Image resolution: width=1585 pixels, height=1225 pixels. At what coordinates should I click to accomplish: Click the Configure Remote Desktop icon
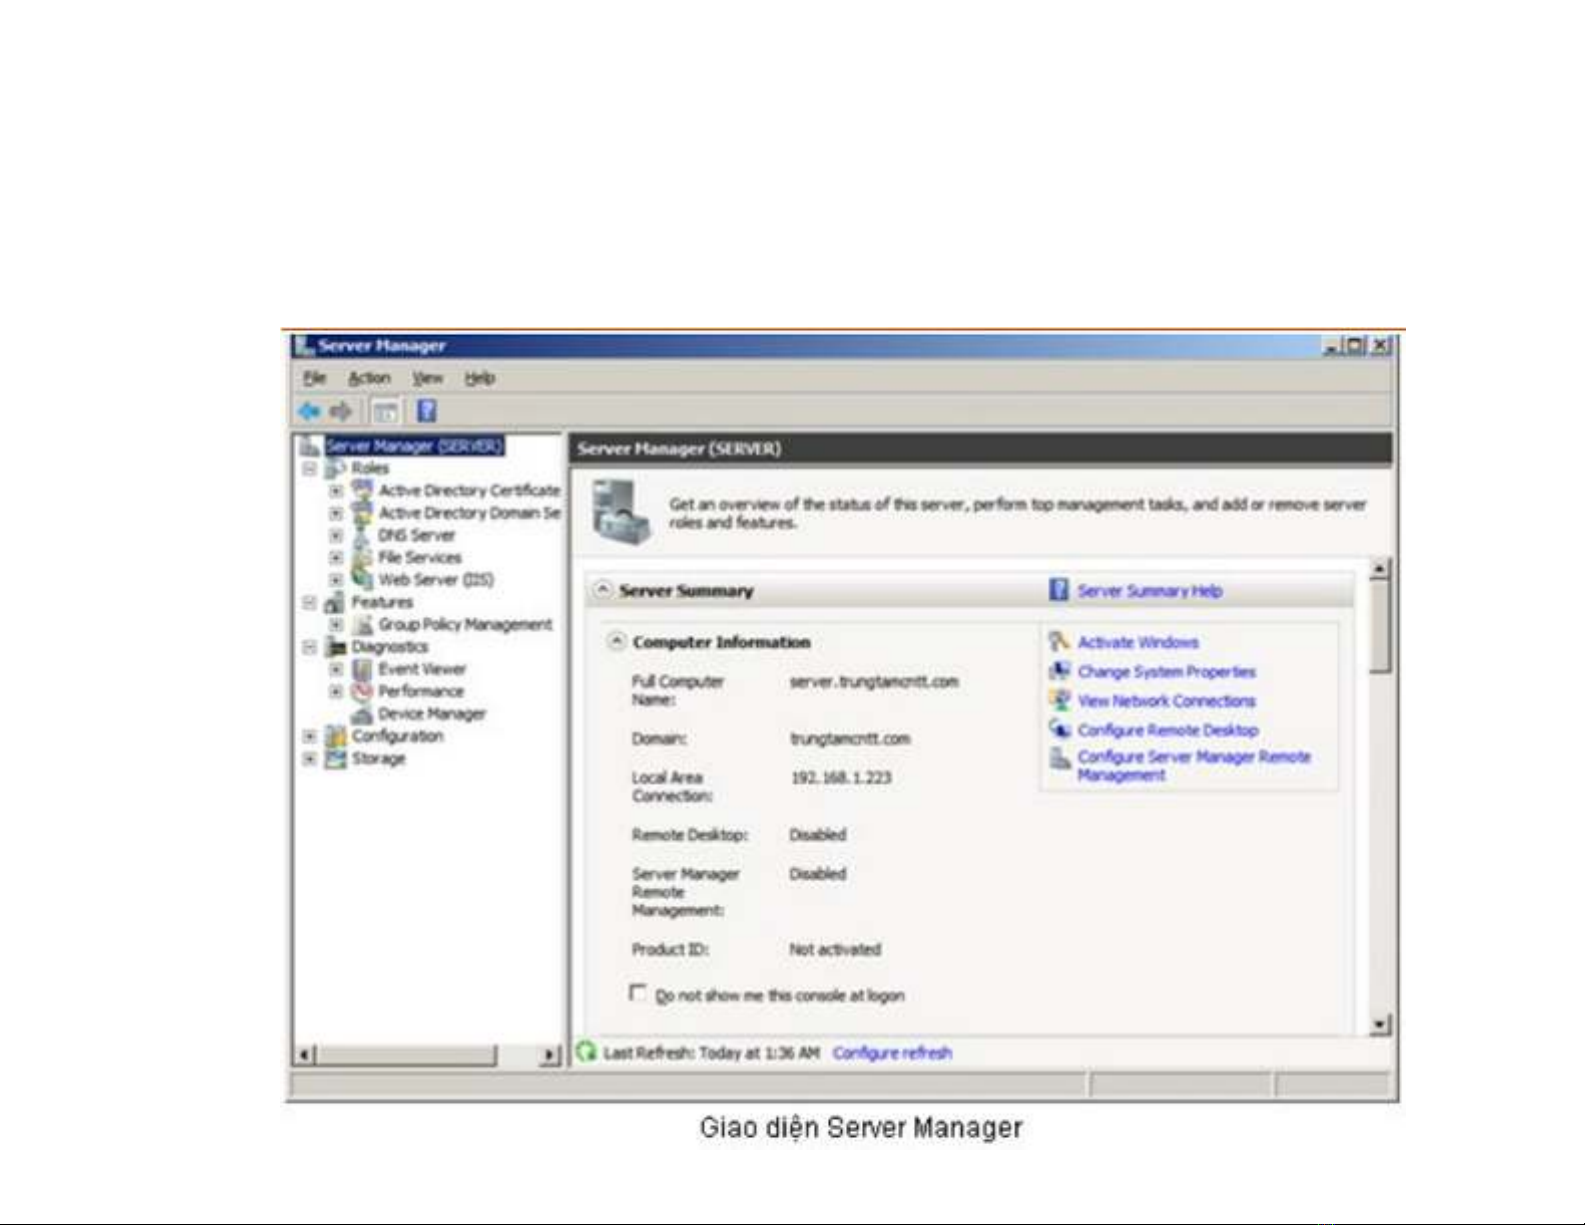1060,729
